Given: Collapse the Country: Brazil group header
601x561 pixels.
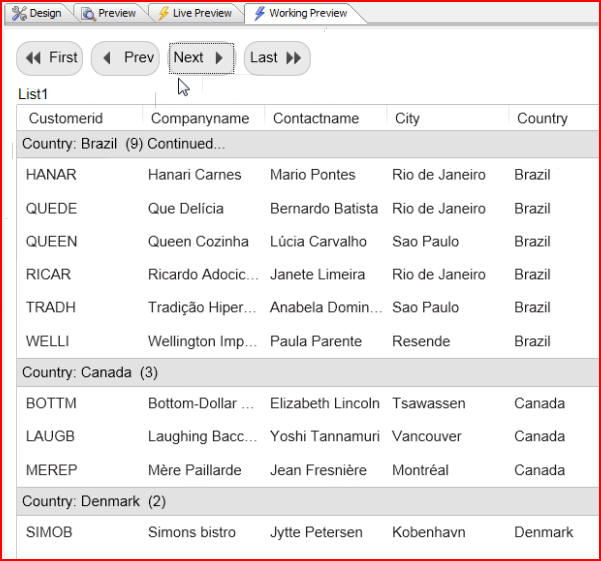Looking at the screenshot, I should [308, 144].
